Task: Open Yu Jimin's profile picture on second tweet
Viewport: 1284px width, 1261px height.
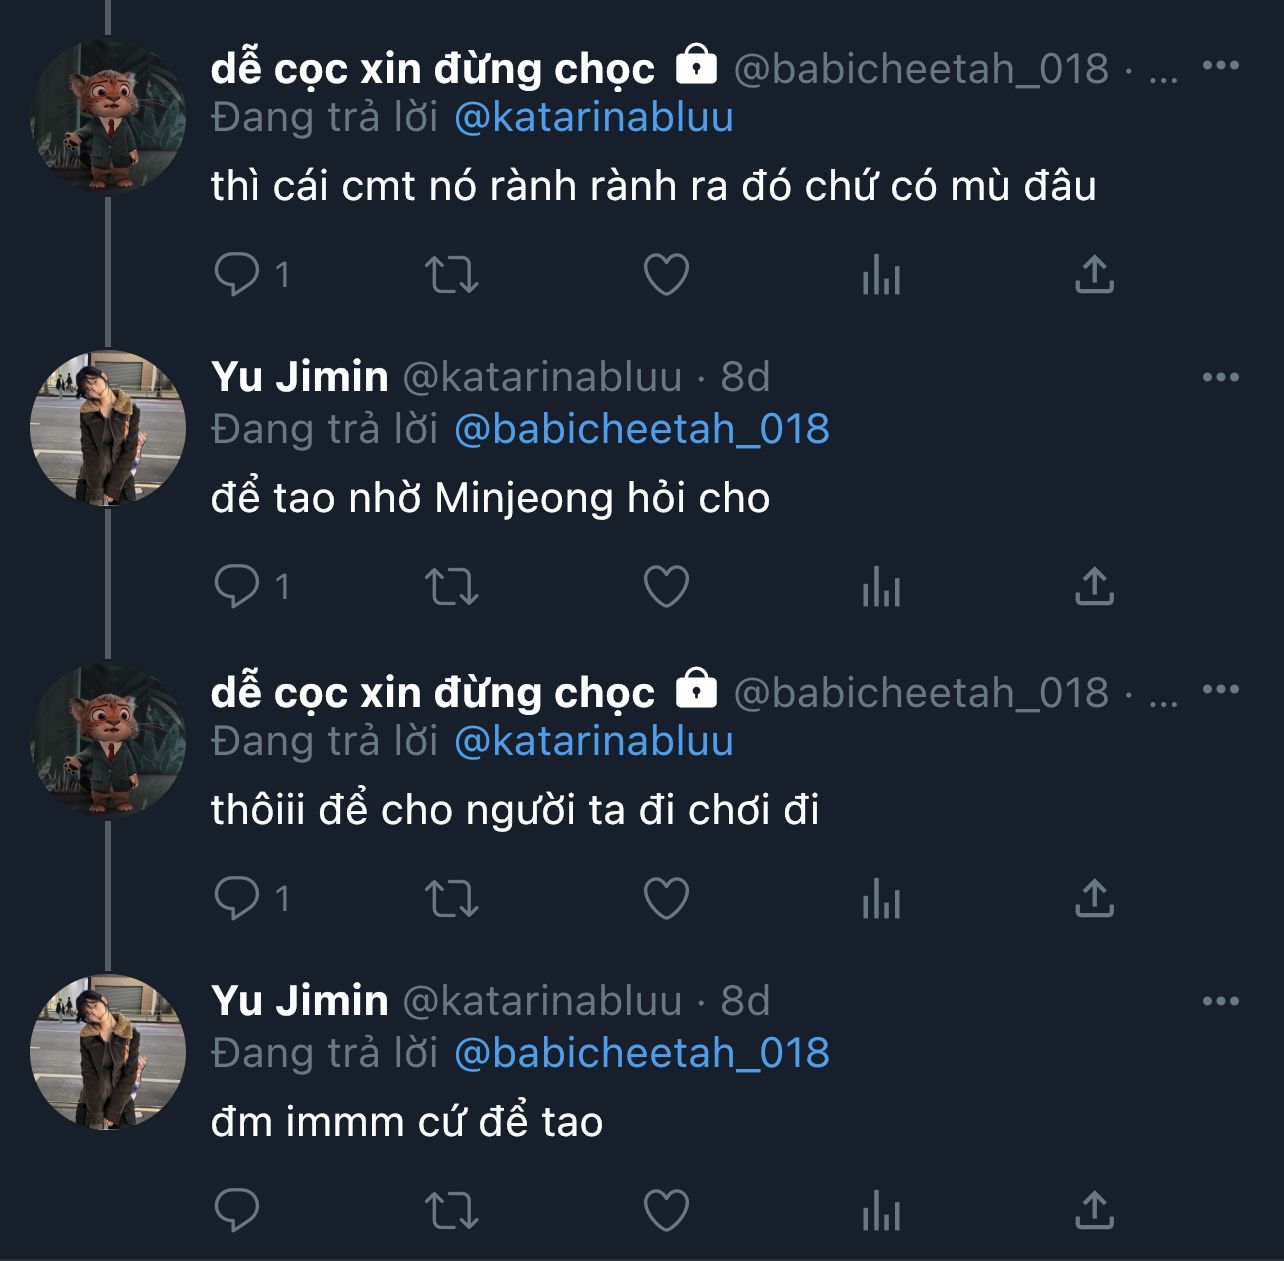Action: [x=108, y=428]
